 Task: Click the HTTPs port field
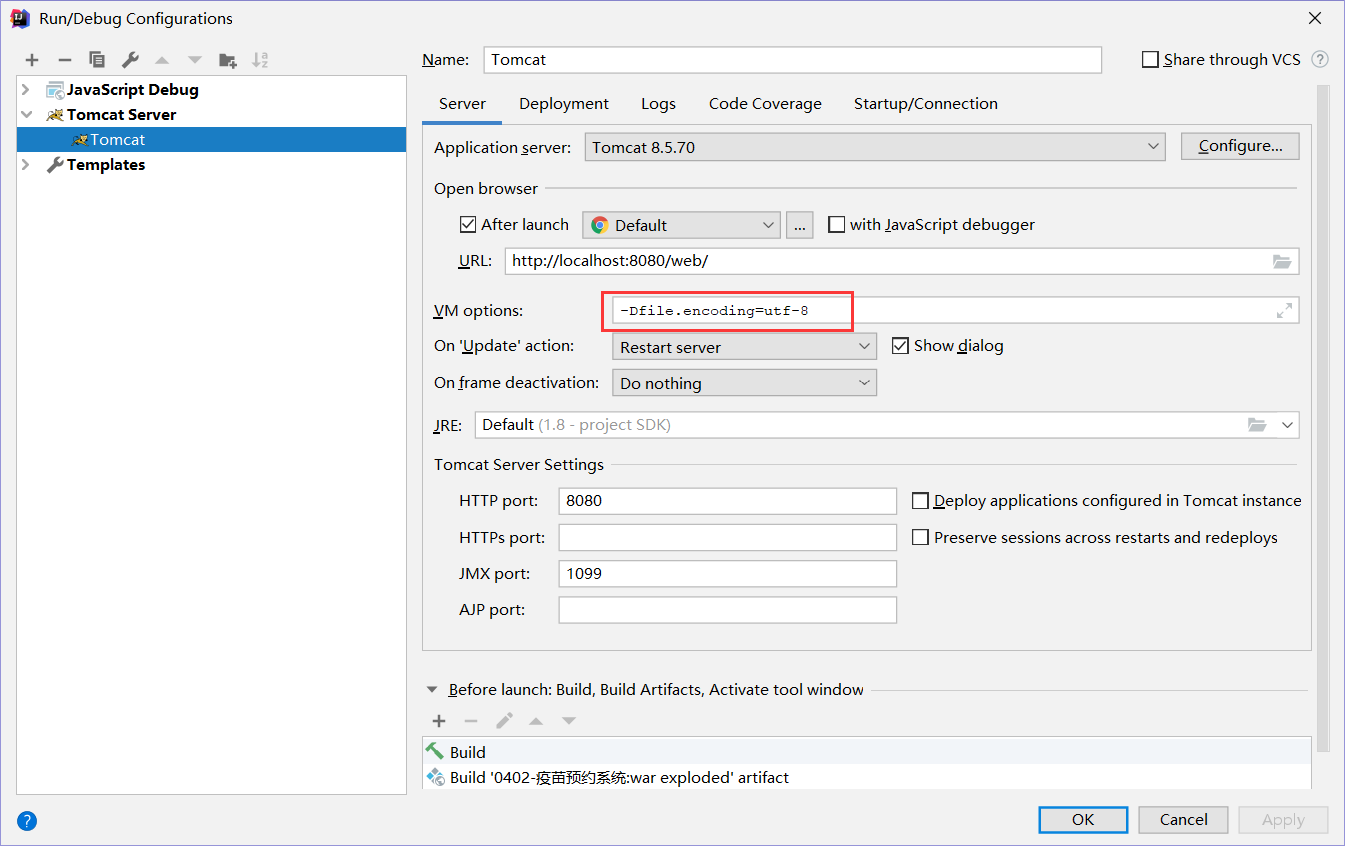pyautogui.click(x=728, y=538)
